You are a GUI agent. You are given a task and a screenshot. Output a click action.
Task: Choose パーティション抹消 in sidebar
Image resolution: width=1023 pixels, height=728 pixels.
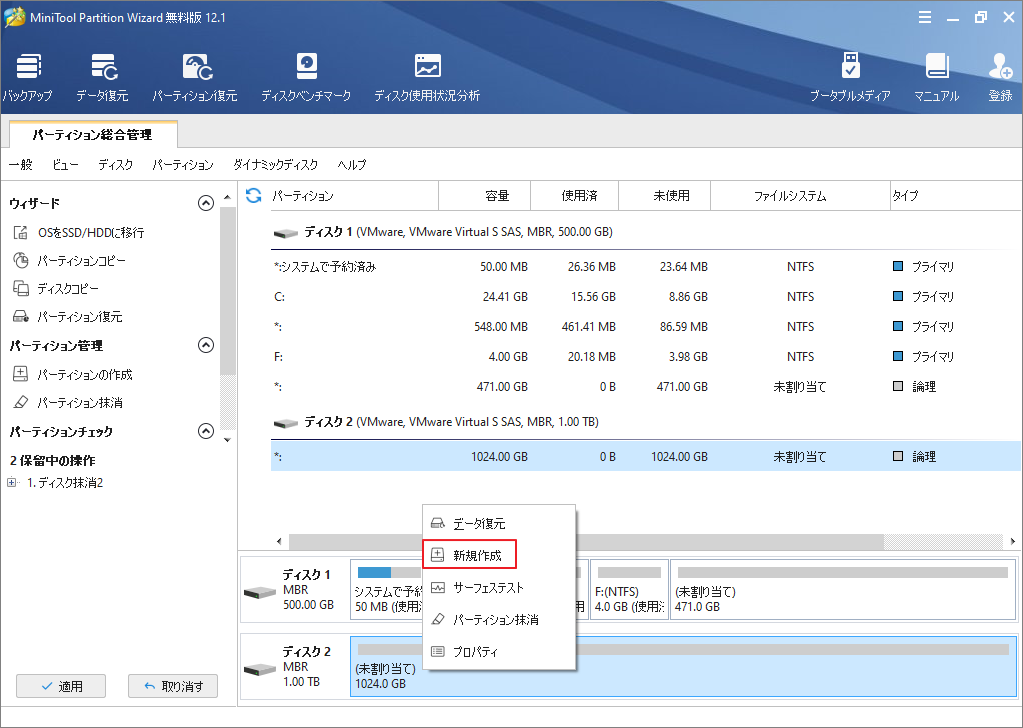coord(67,402)
